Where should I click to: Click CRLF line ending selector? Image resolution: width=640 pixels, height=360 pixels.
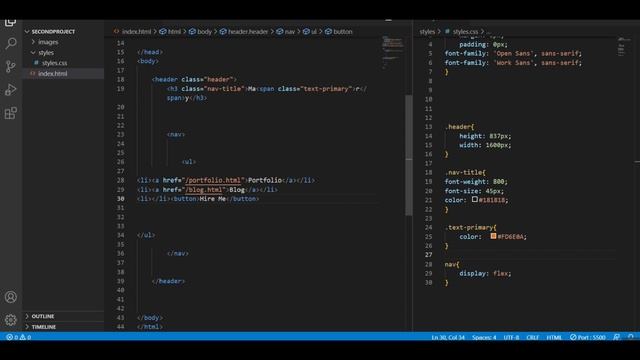[533, 337]
